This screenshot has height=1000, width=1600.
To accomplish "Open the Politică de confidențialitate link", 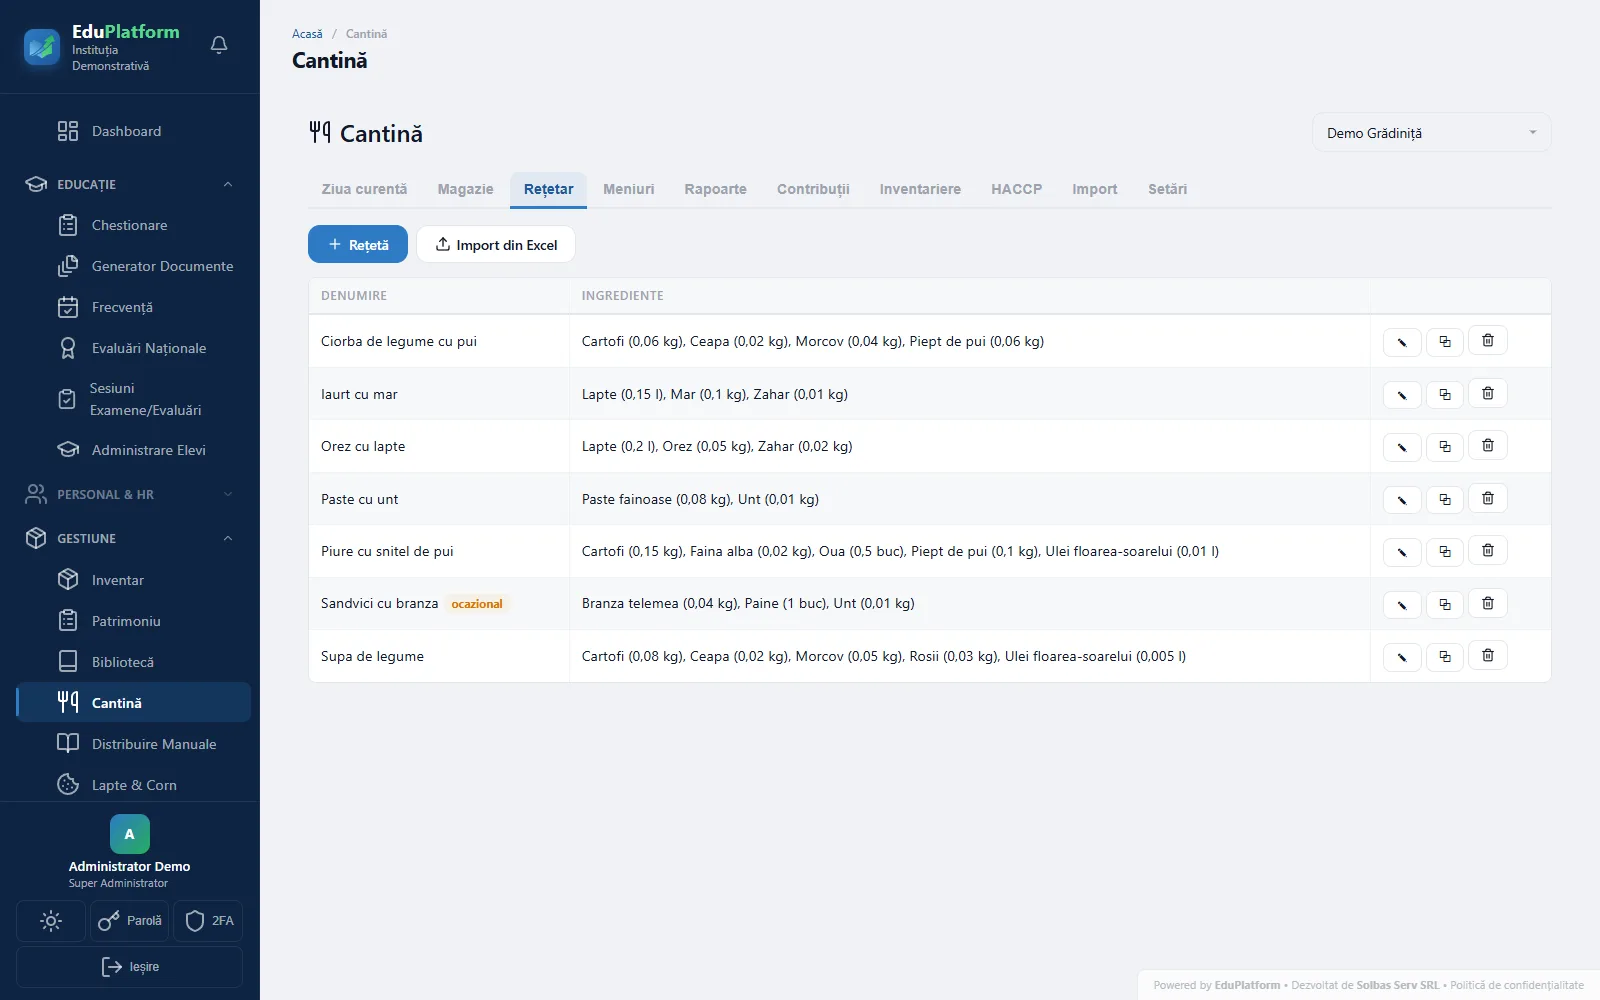I will pyautogui.click(x=1517, y=985).
